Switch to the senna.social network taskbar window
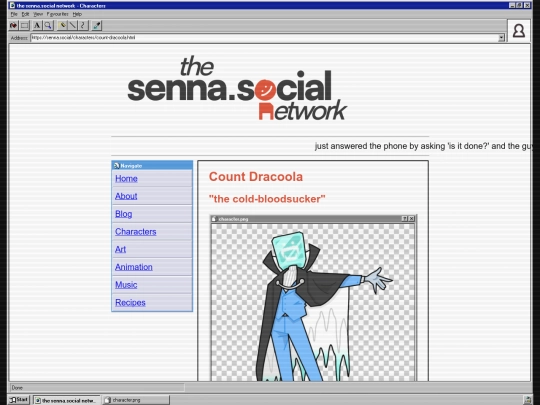This screenshot has width=540, height=405. coord(66,400)
